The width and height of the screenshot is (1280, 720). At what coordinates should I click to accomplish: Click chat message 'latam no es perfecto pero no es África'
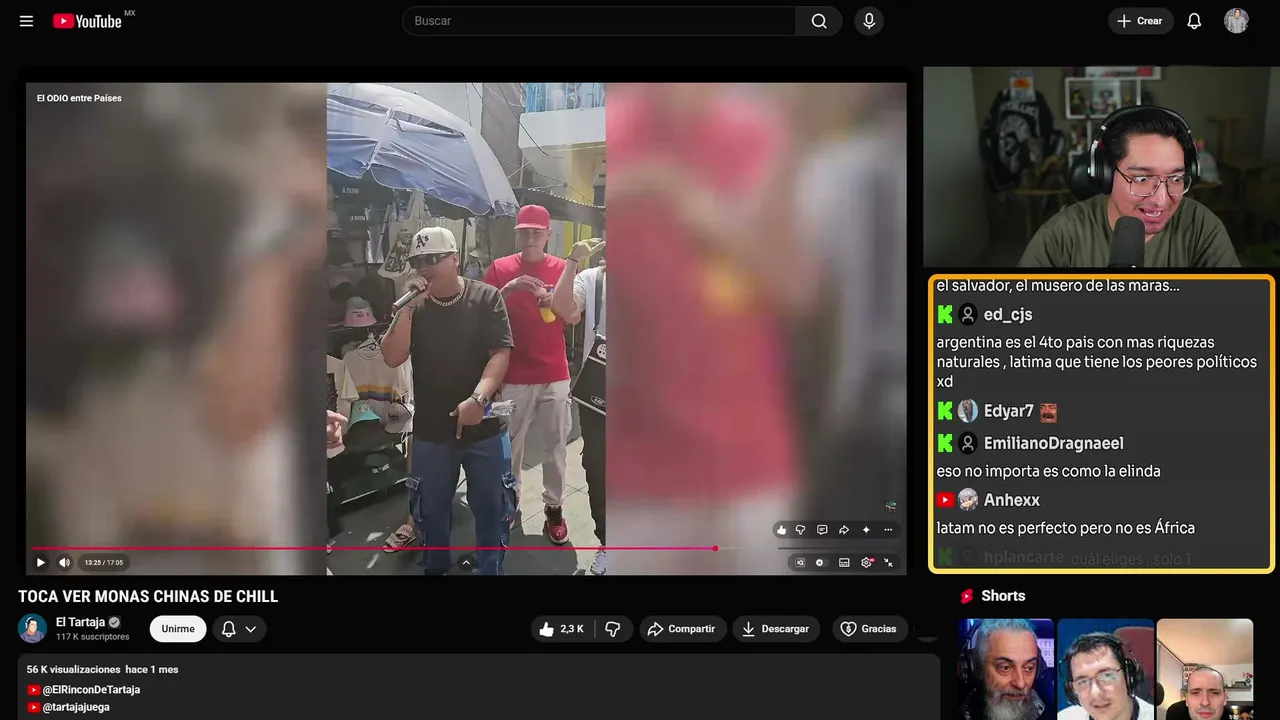coord(1066,528)
